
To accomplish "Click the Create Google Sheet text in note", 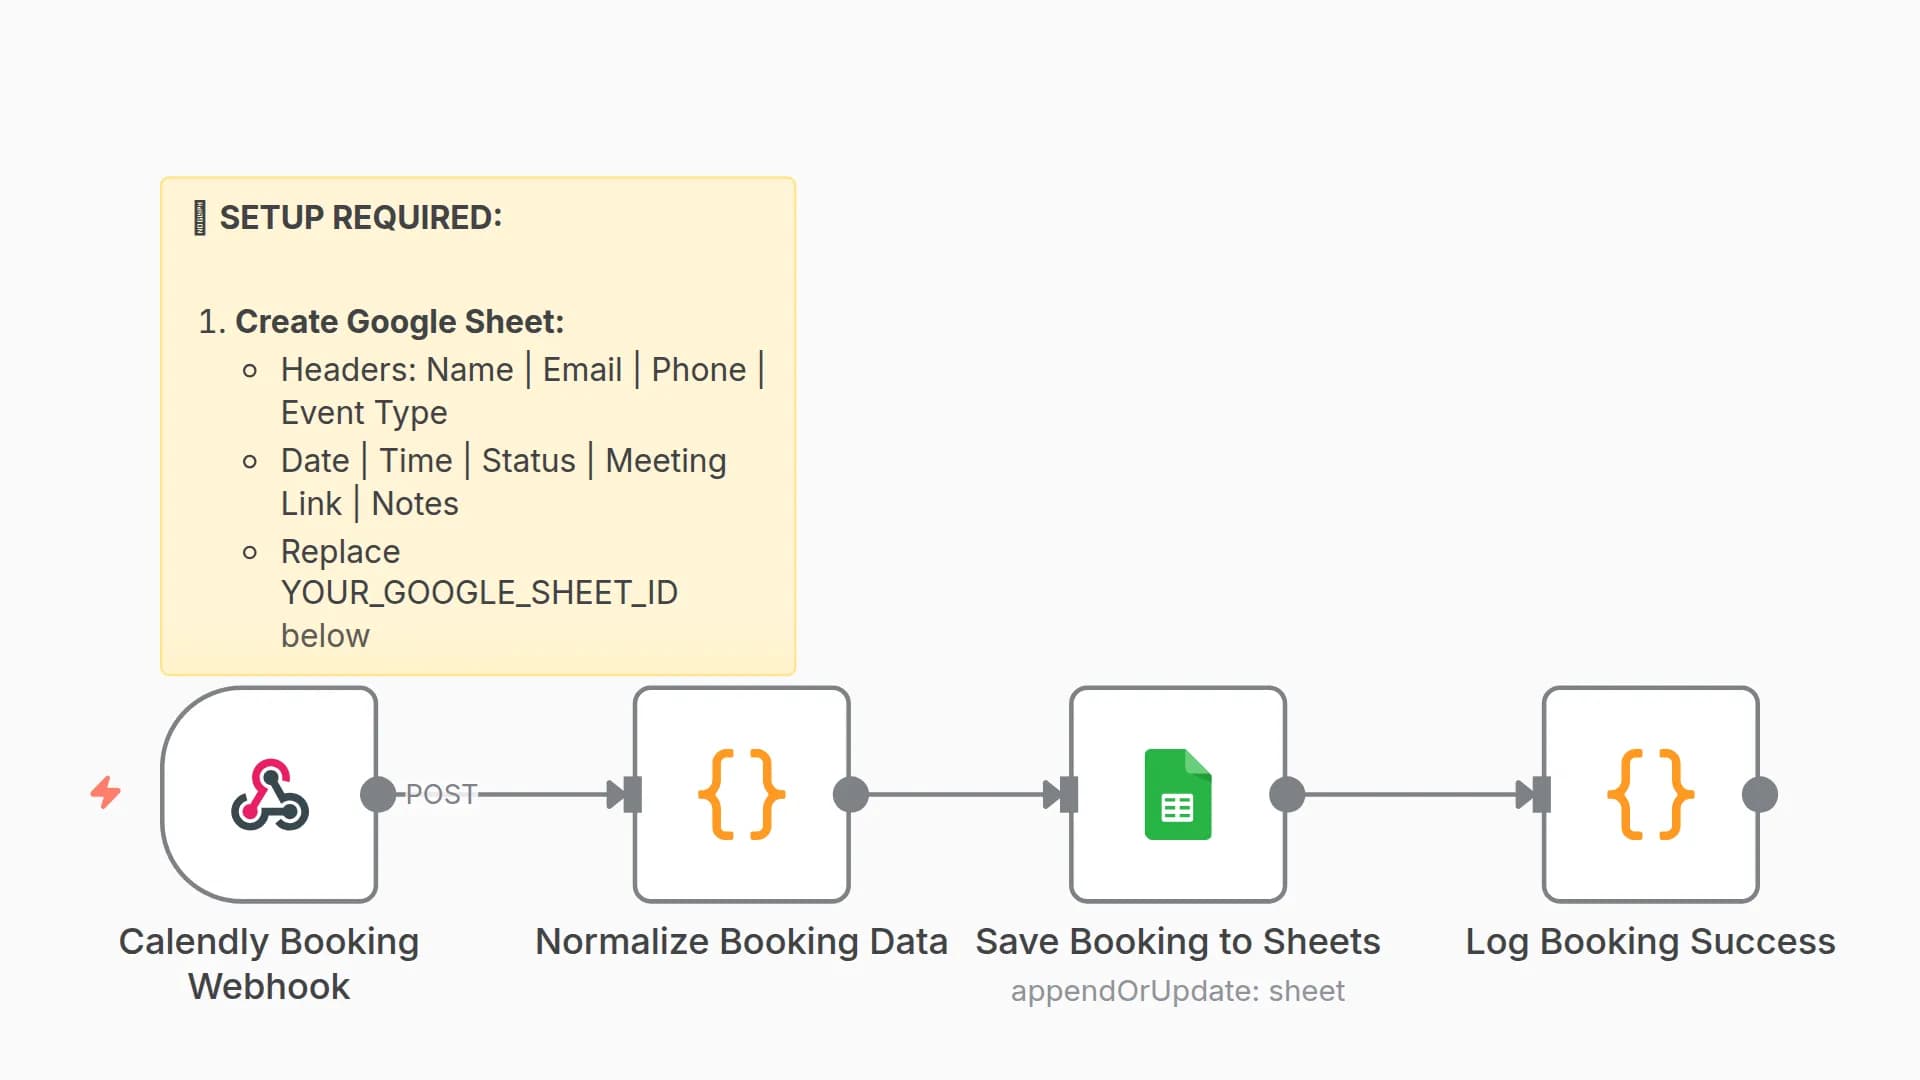I will [399, 322].
